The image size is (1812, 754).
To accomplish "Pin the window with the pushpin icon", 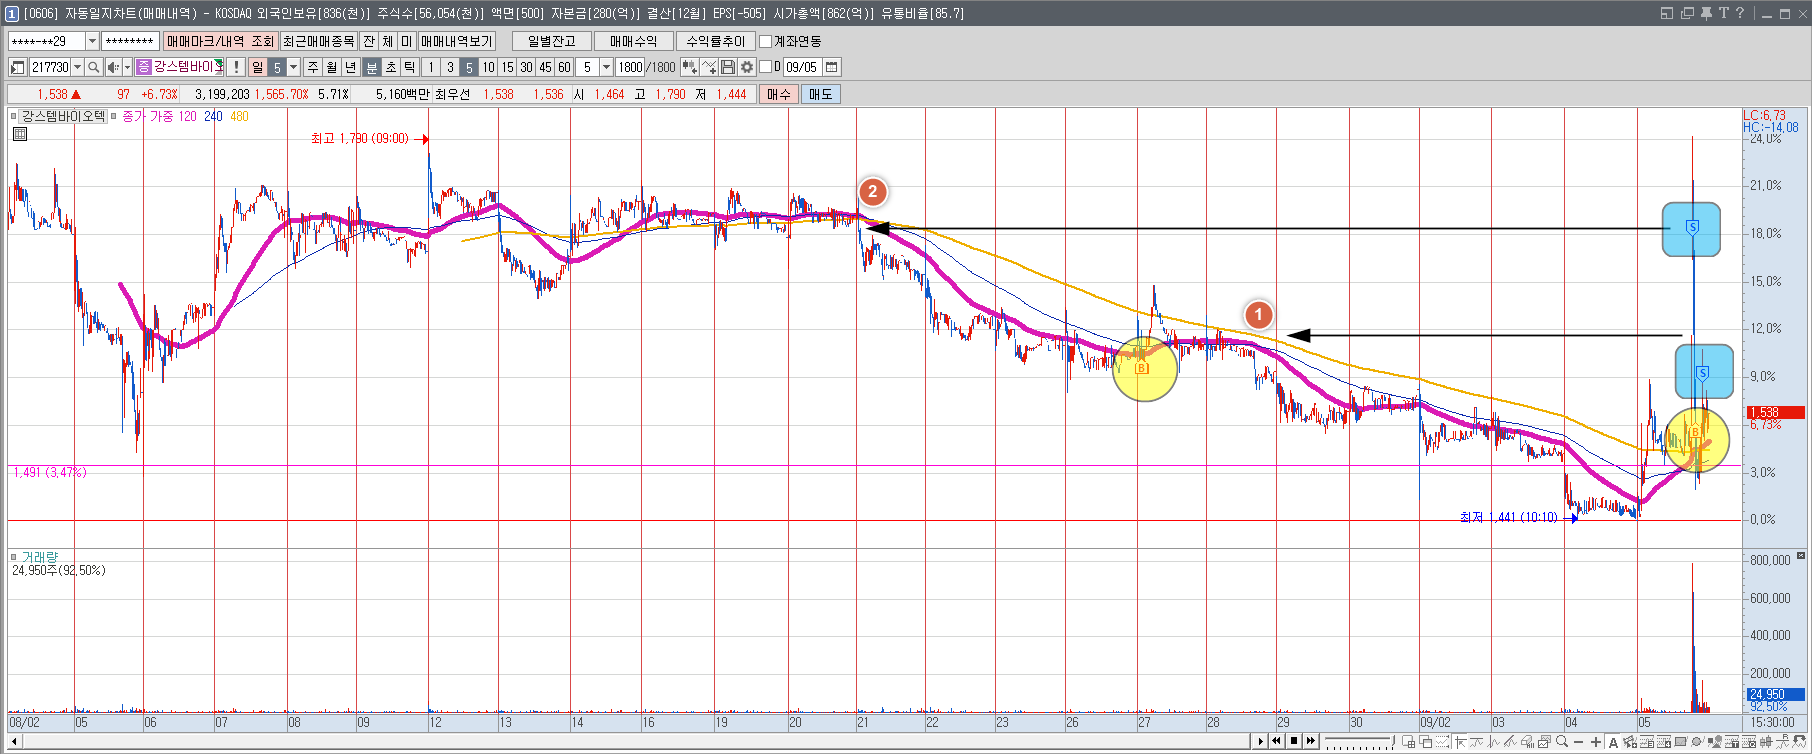I will click(x=1707, y=13).
